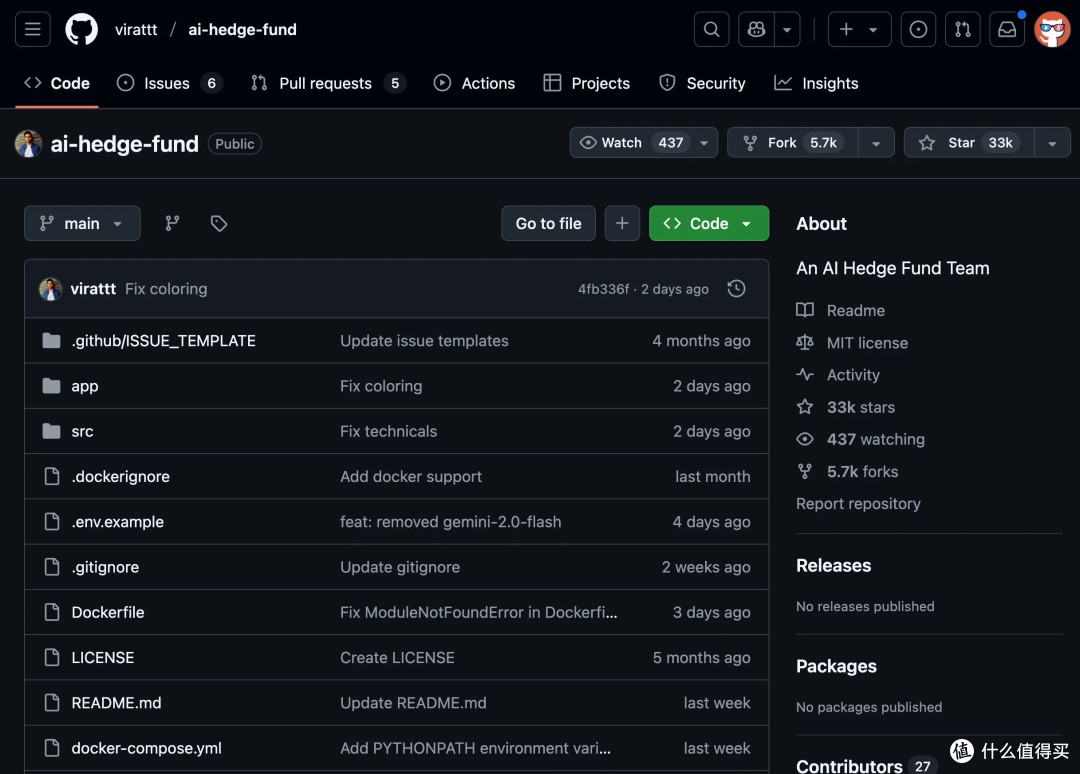The image size is (1080, 774).
Task: View tags using the tag icon
Action: pyautogui.click(x=219, y=223)
